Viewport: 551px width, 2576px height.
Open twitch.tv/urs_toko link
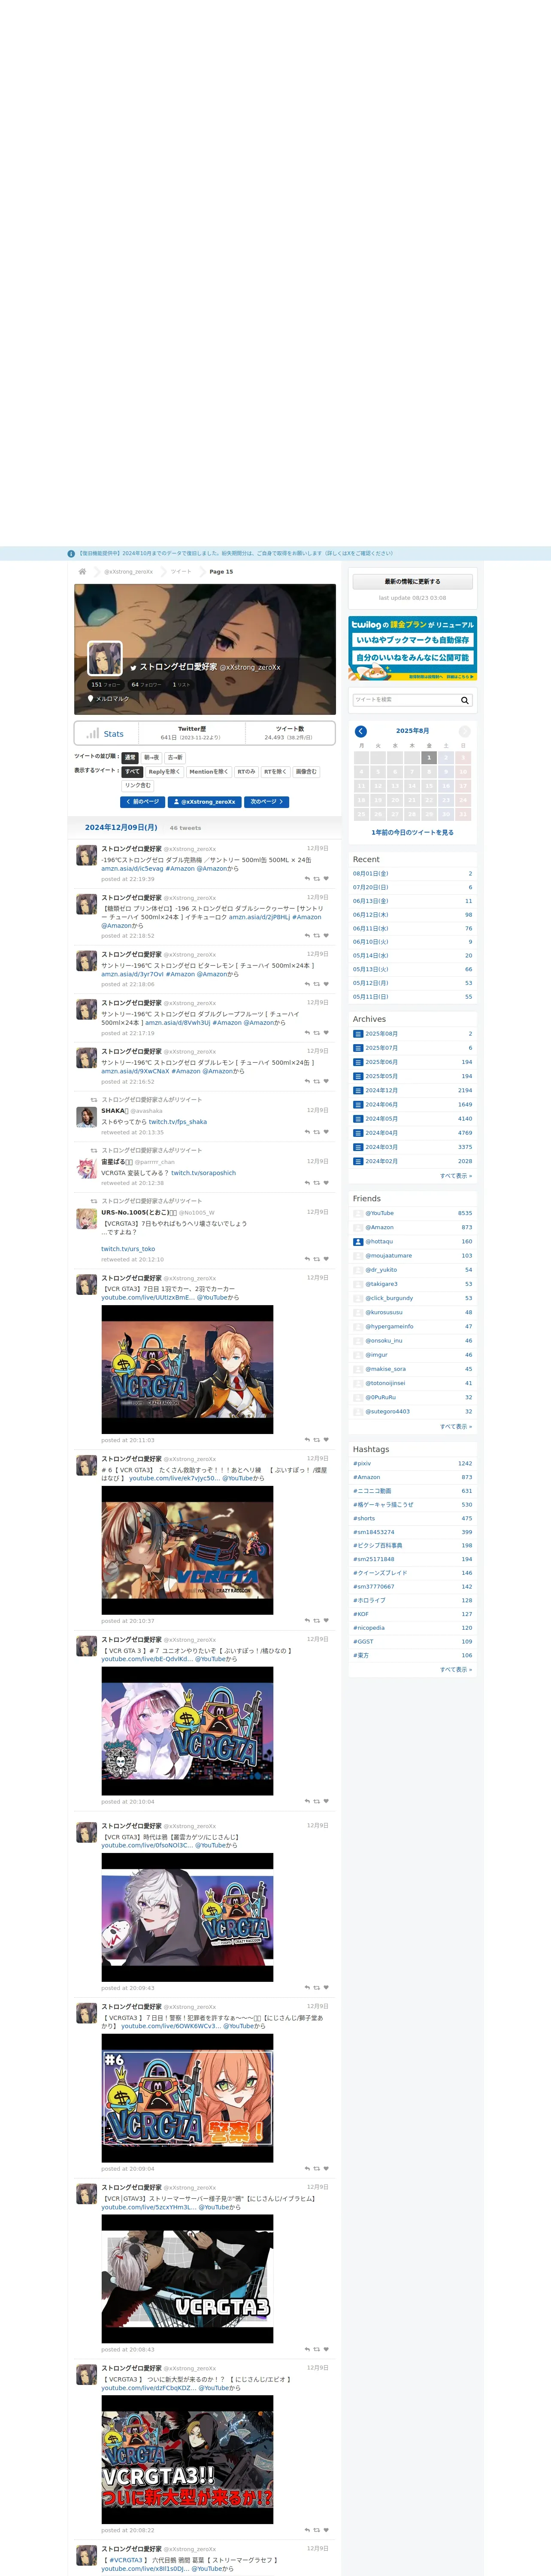128,1249
